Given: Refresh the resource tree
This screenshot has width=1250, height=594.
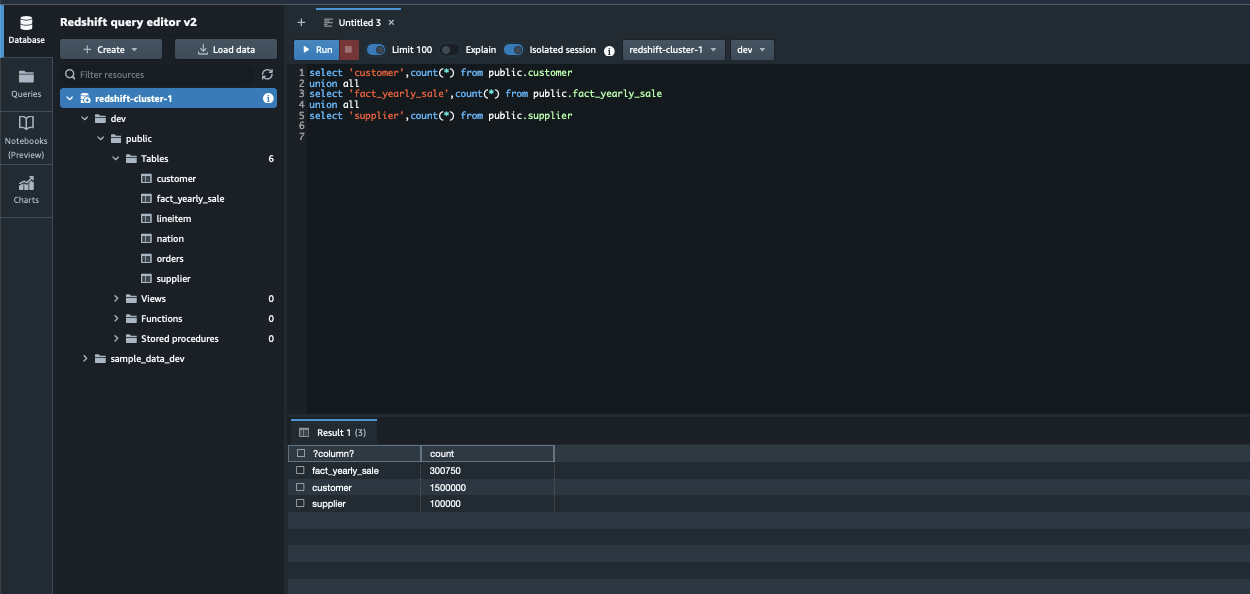Looking at the screenshot, I should coord(267,74).
